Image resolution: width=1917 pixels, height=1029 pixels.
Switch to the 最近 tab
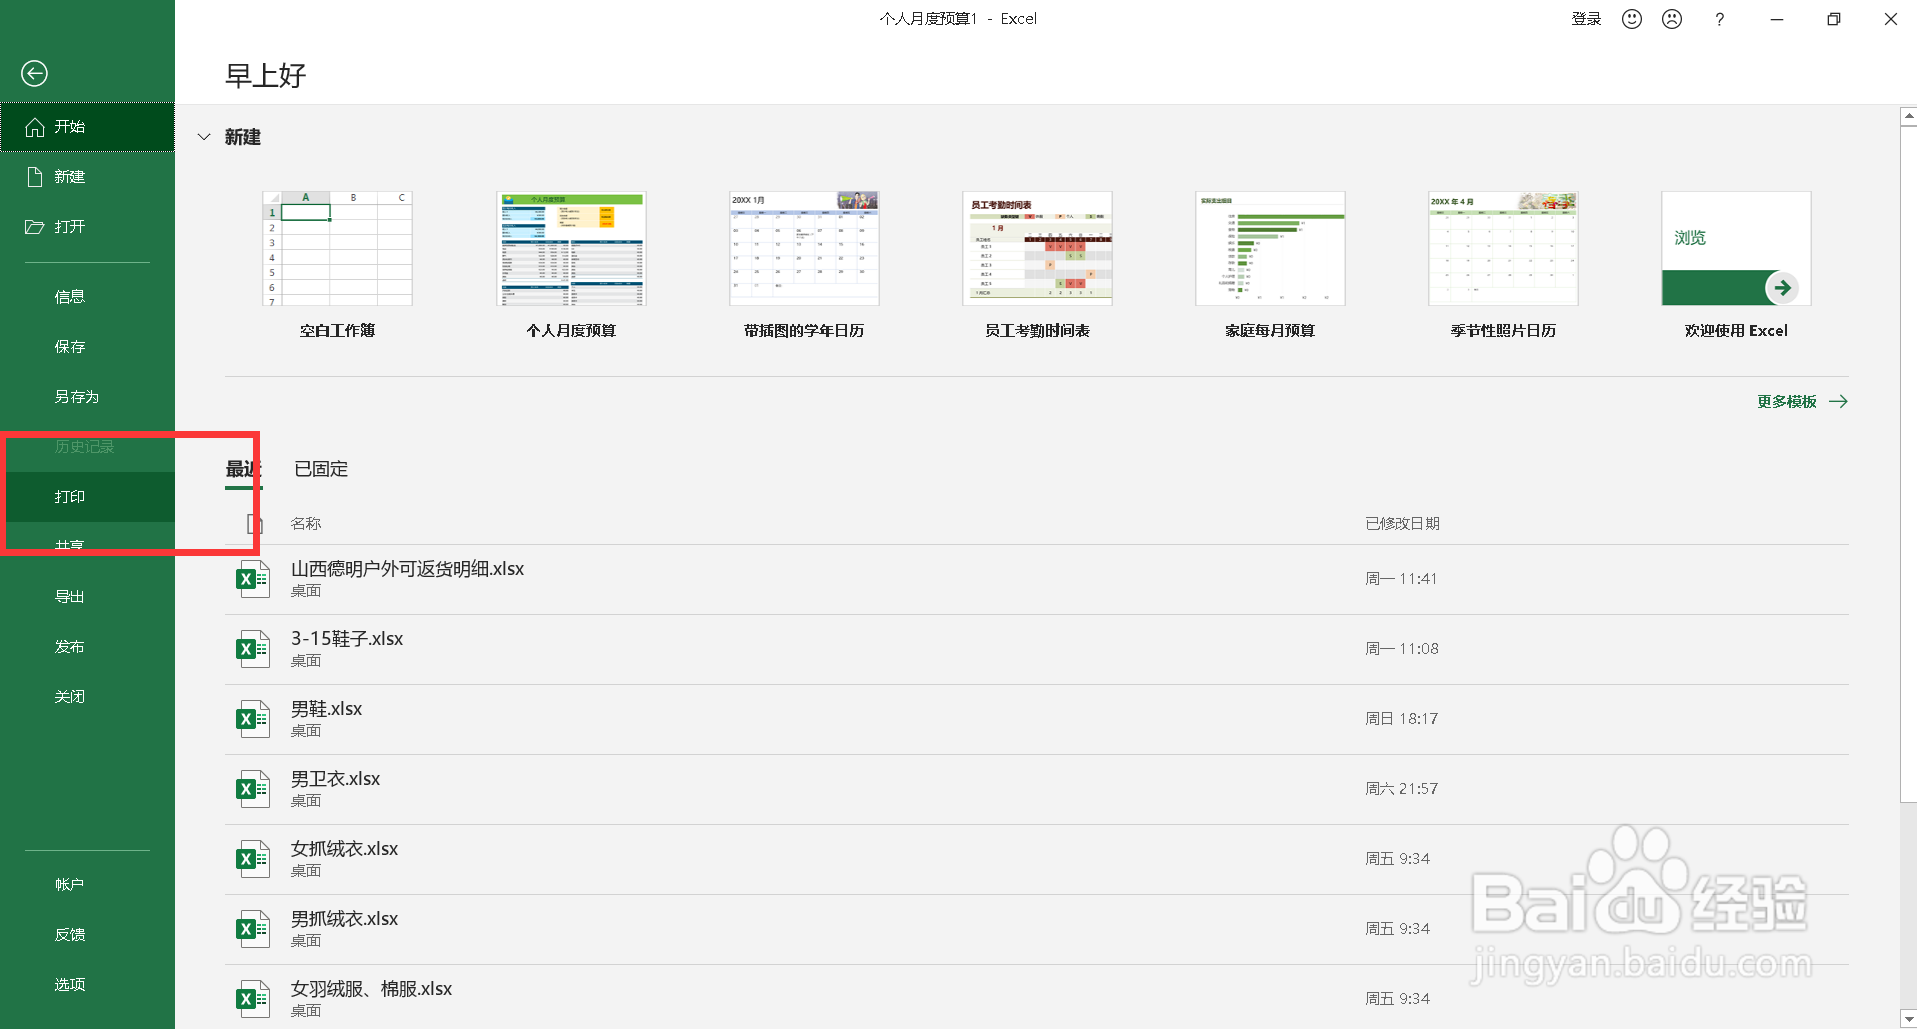click(243, 469)
